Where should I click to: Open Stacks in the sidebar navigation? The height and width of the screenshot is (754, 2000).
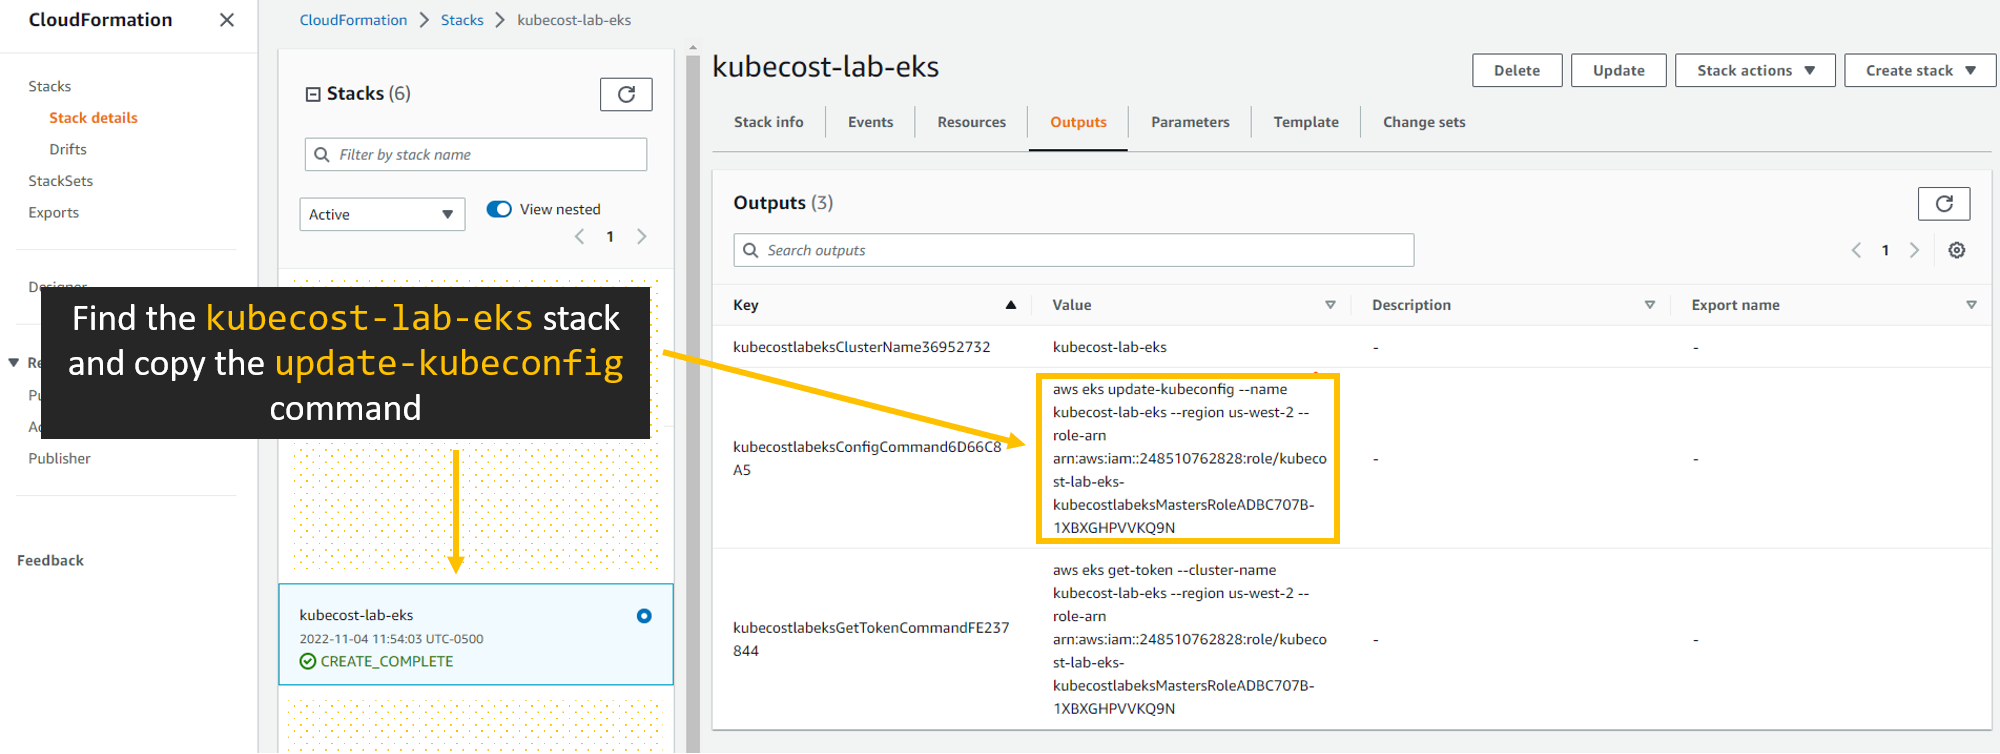(50, 86)
